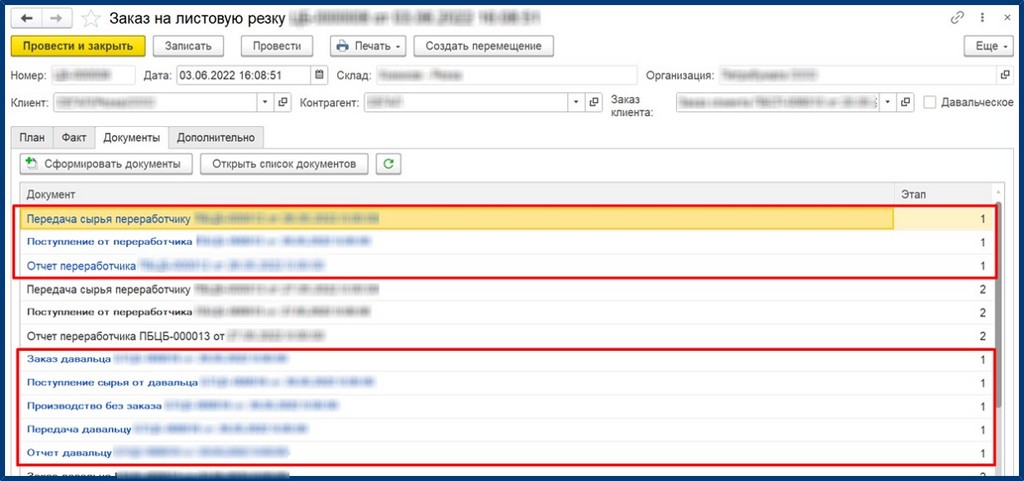Click into the Дата field

[244, 75]
